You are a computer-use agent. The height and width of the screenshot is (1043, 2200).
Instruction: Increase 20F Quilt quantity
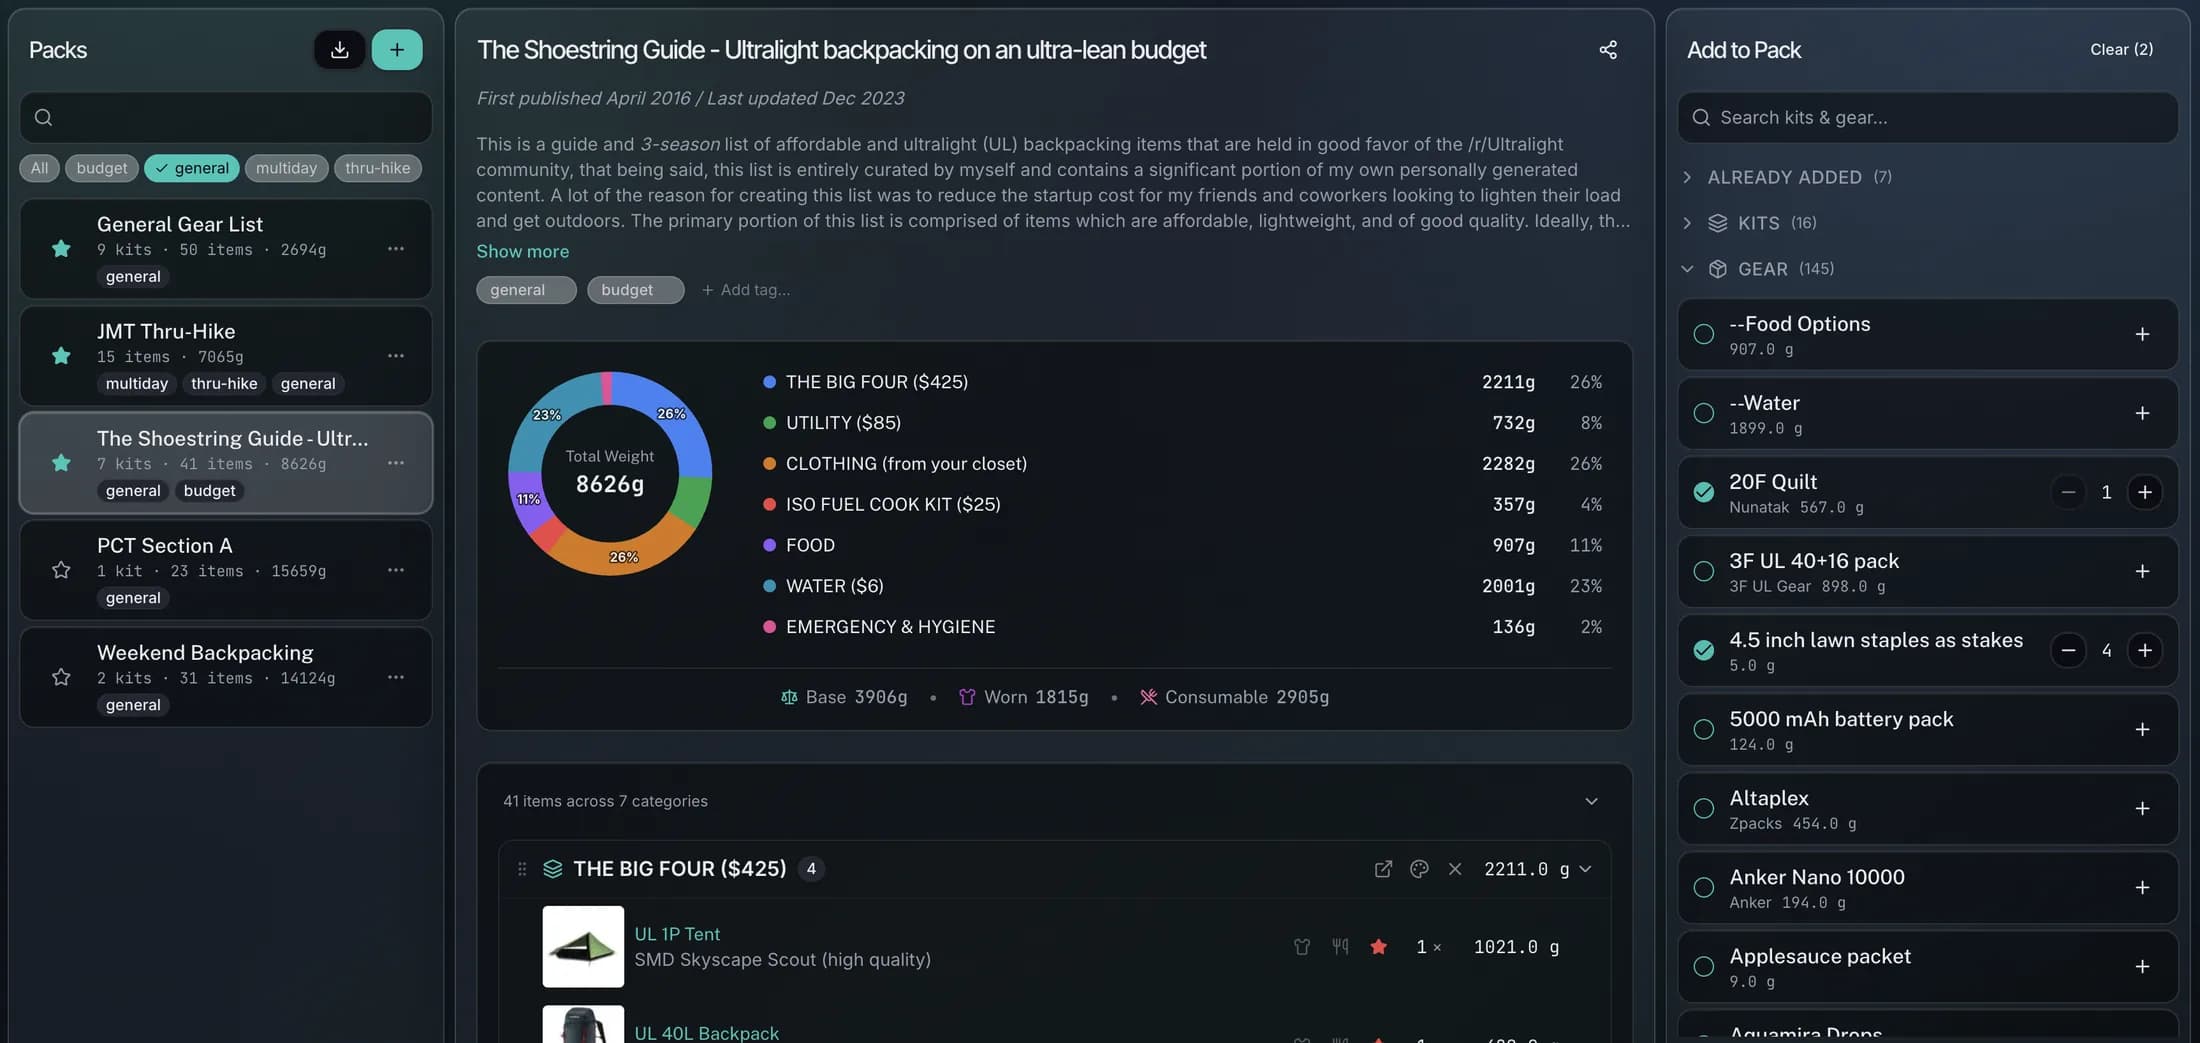2144,492
